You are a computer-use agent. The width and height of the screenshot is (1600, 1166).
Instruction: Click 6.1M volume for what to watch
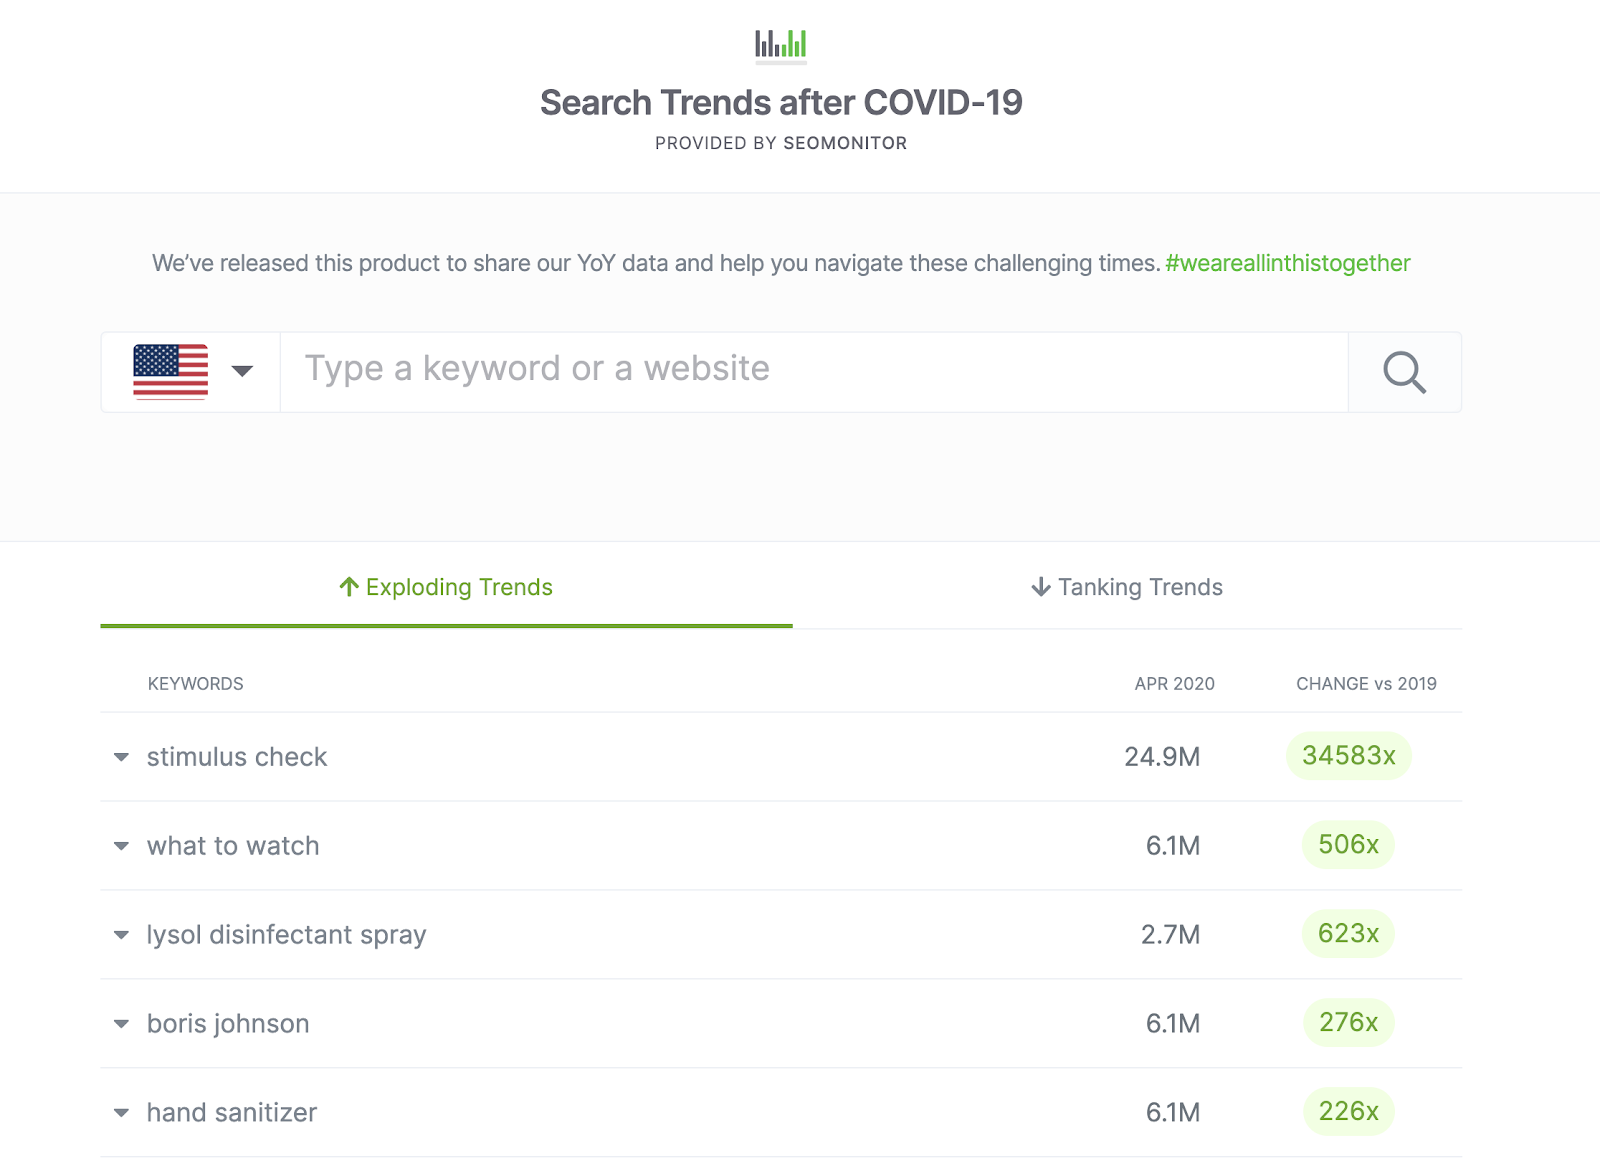tap(1173, 846)
